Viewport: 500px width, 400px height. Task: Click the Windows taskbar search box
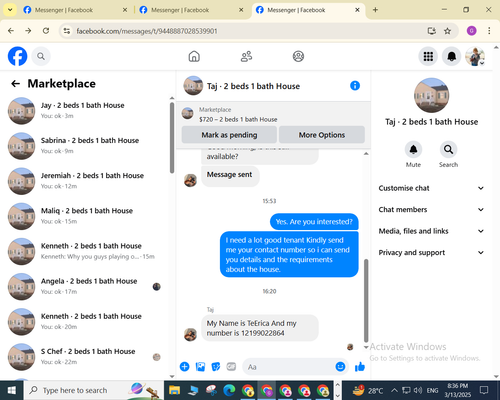(93, 390)
